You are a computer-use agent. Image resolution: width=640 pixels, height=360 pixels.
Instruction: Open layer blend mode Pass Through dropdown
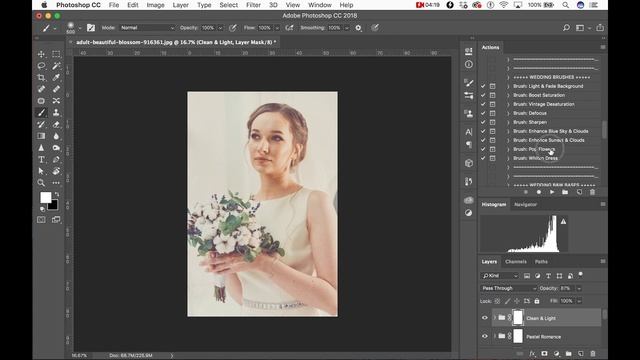click(x=508, y=288)
